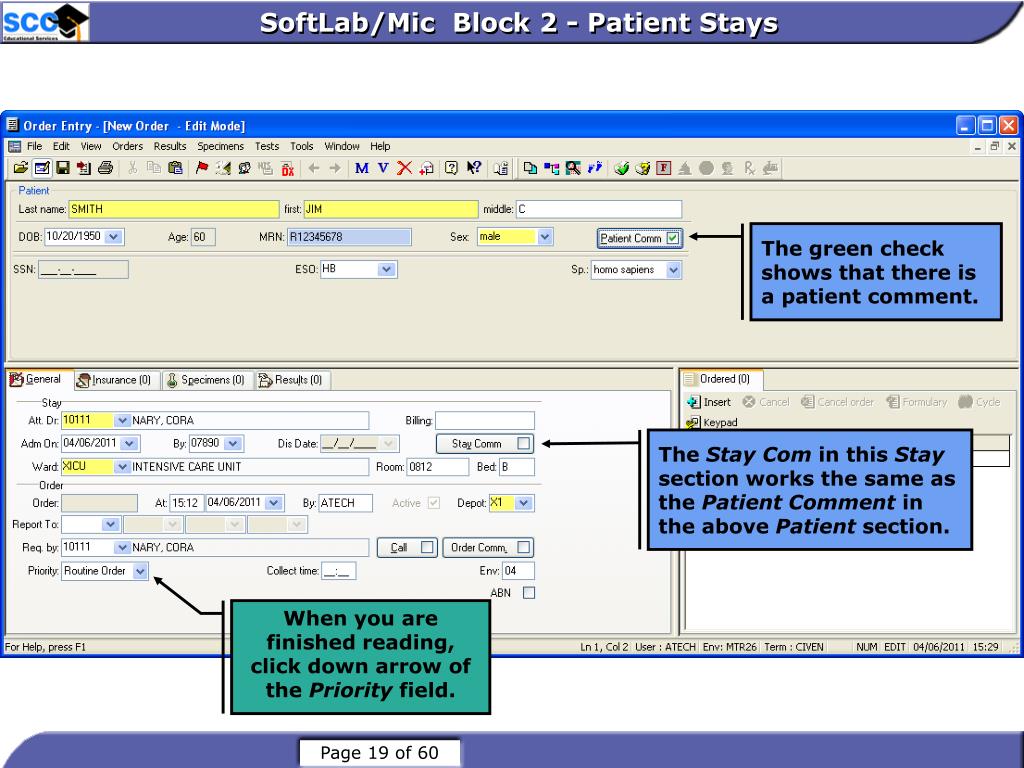Open the File menu
The height and width of the screenshot is (768, 1024).
[x=34, y=146]
